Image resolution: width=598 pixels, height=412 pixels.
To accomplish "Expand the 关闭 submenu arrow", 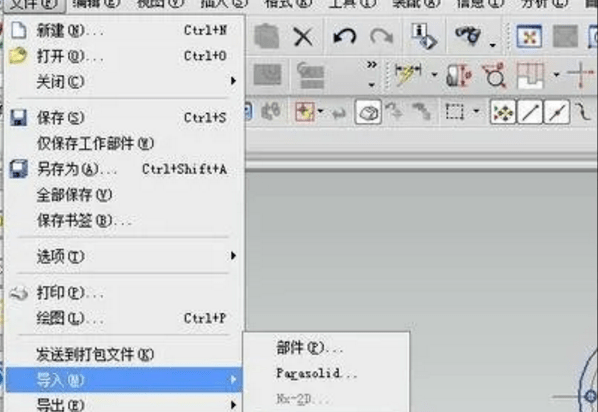I will click(x=233, y=81).
